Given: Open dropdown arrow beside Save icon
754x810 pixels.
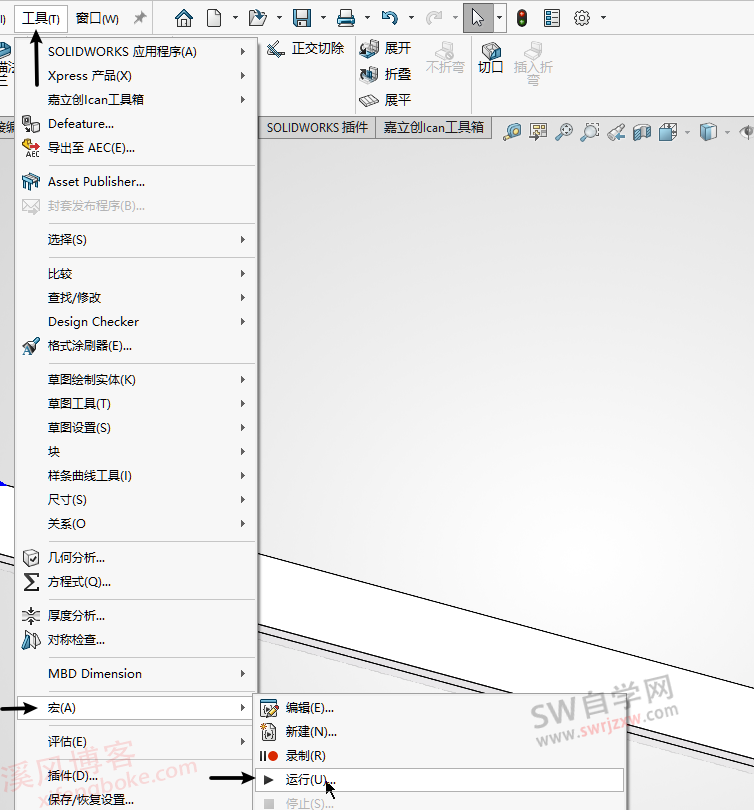Looking at the screenshot, I should click(323, 18).
